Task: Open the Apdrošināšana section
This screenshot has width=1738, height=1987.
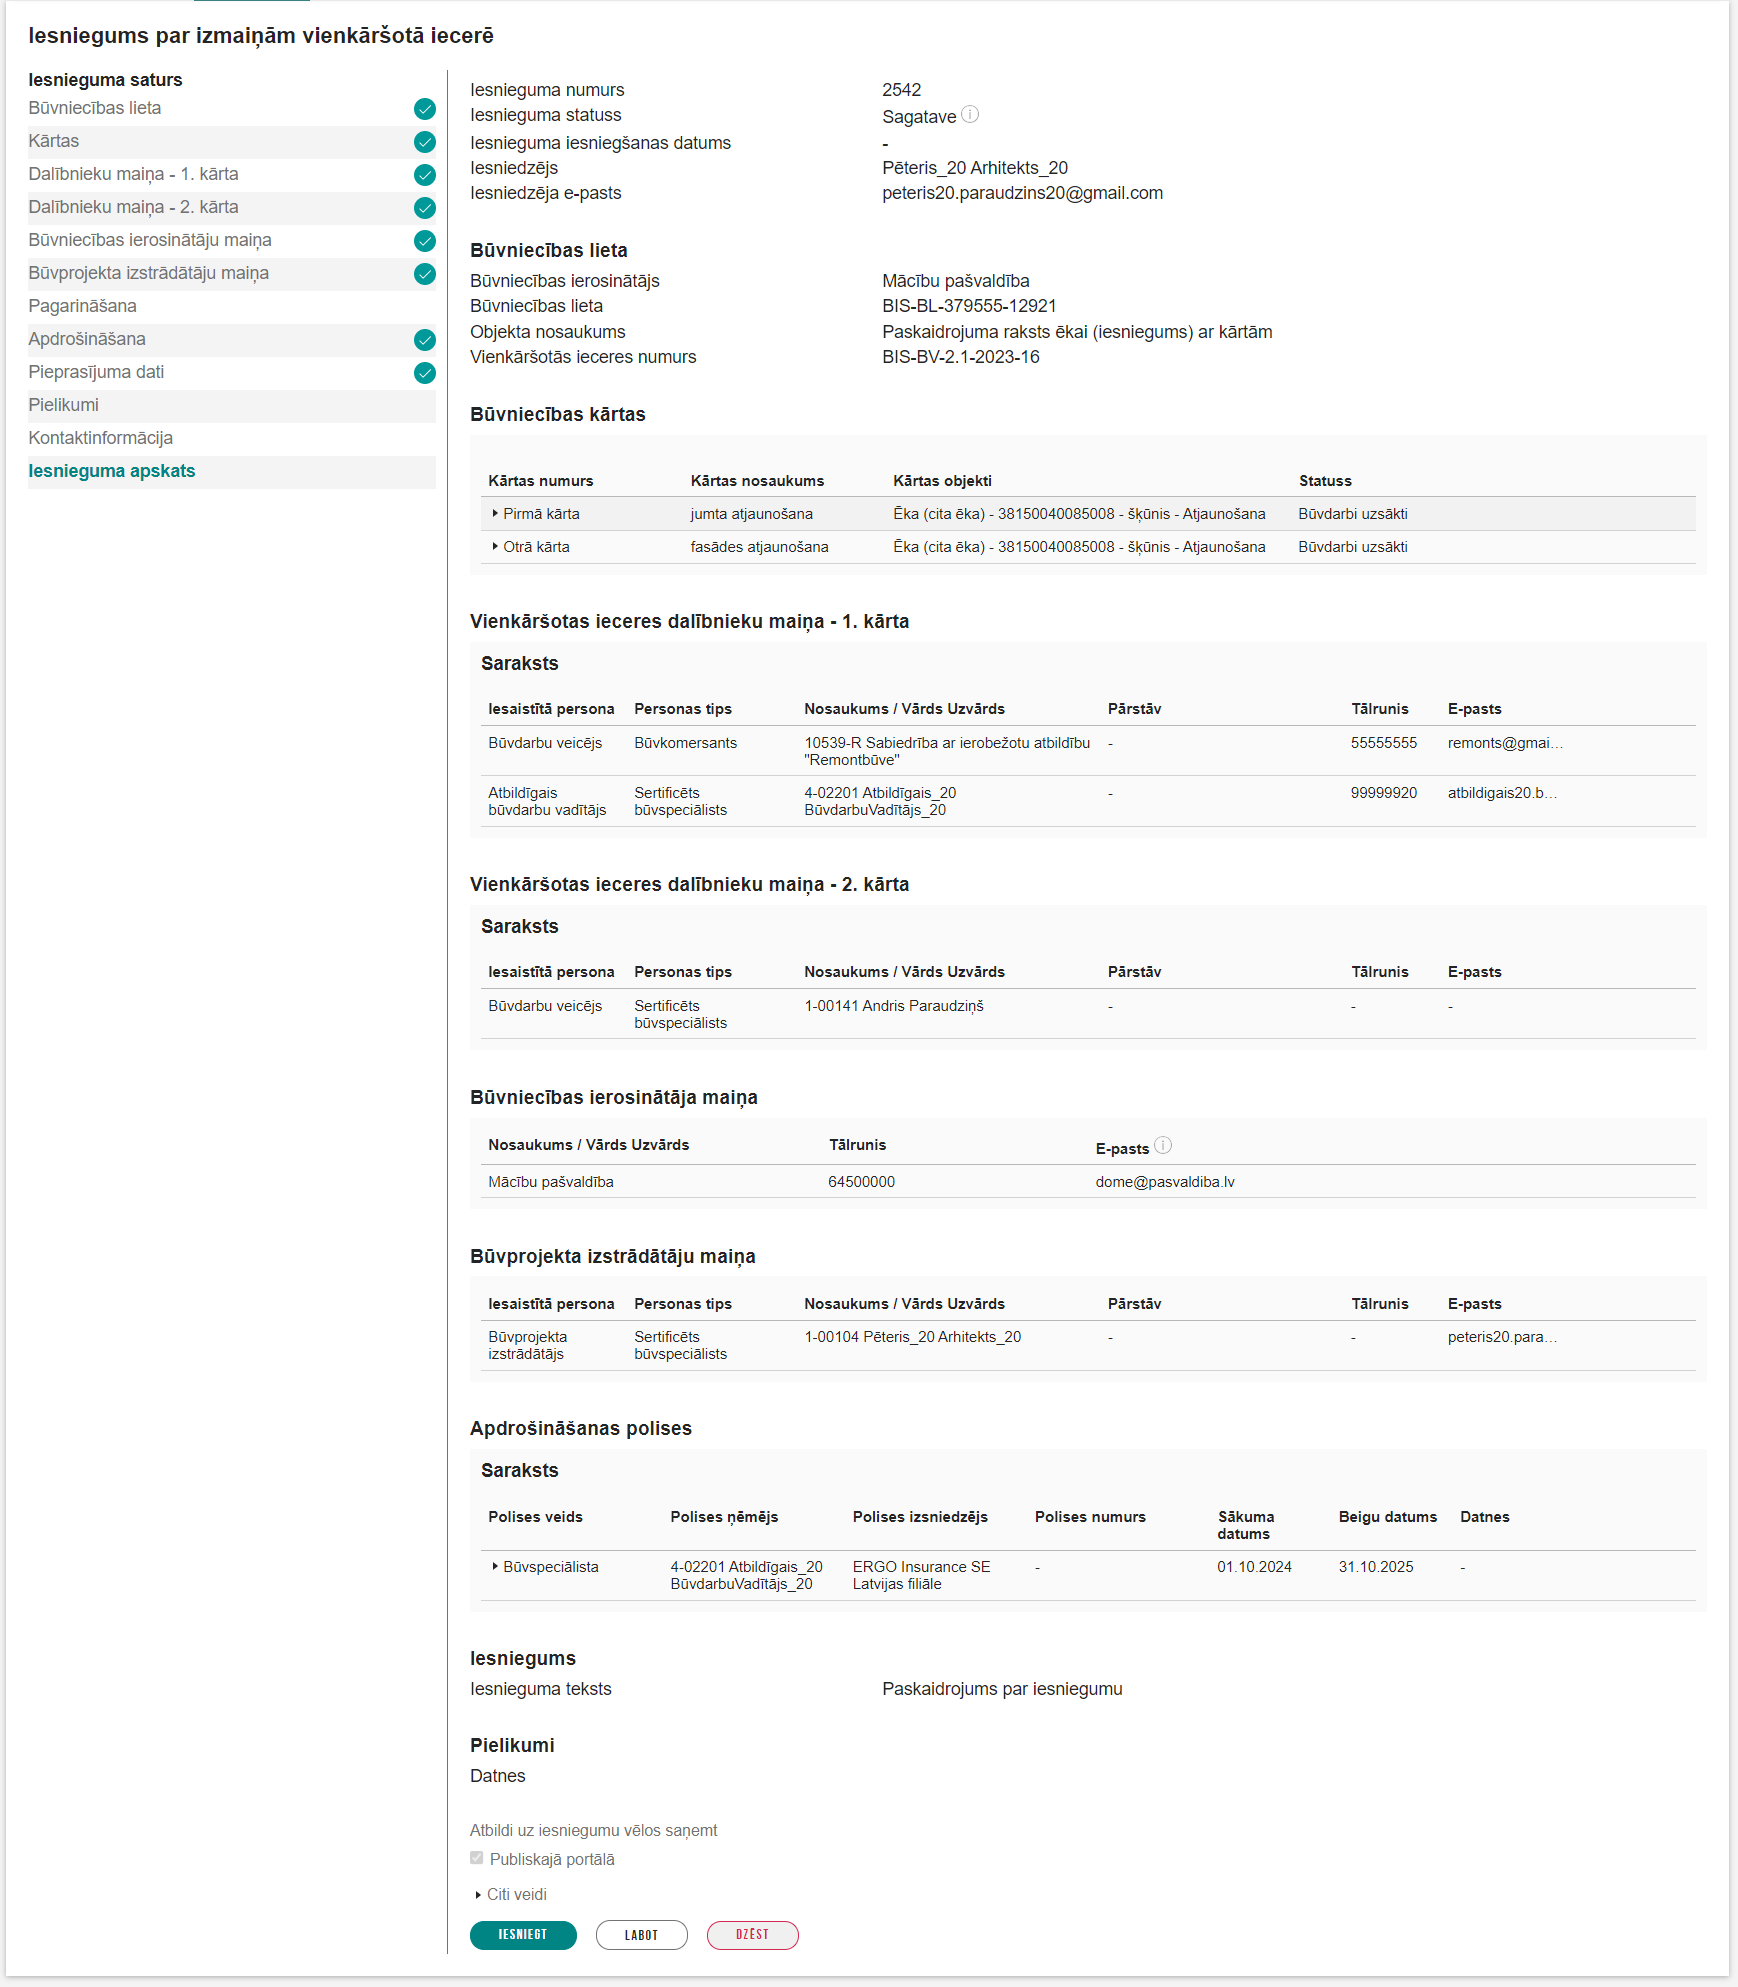Action: tap(87, 339)
